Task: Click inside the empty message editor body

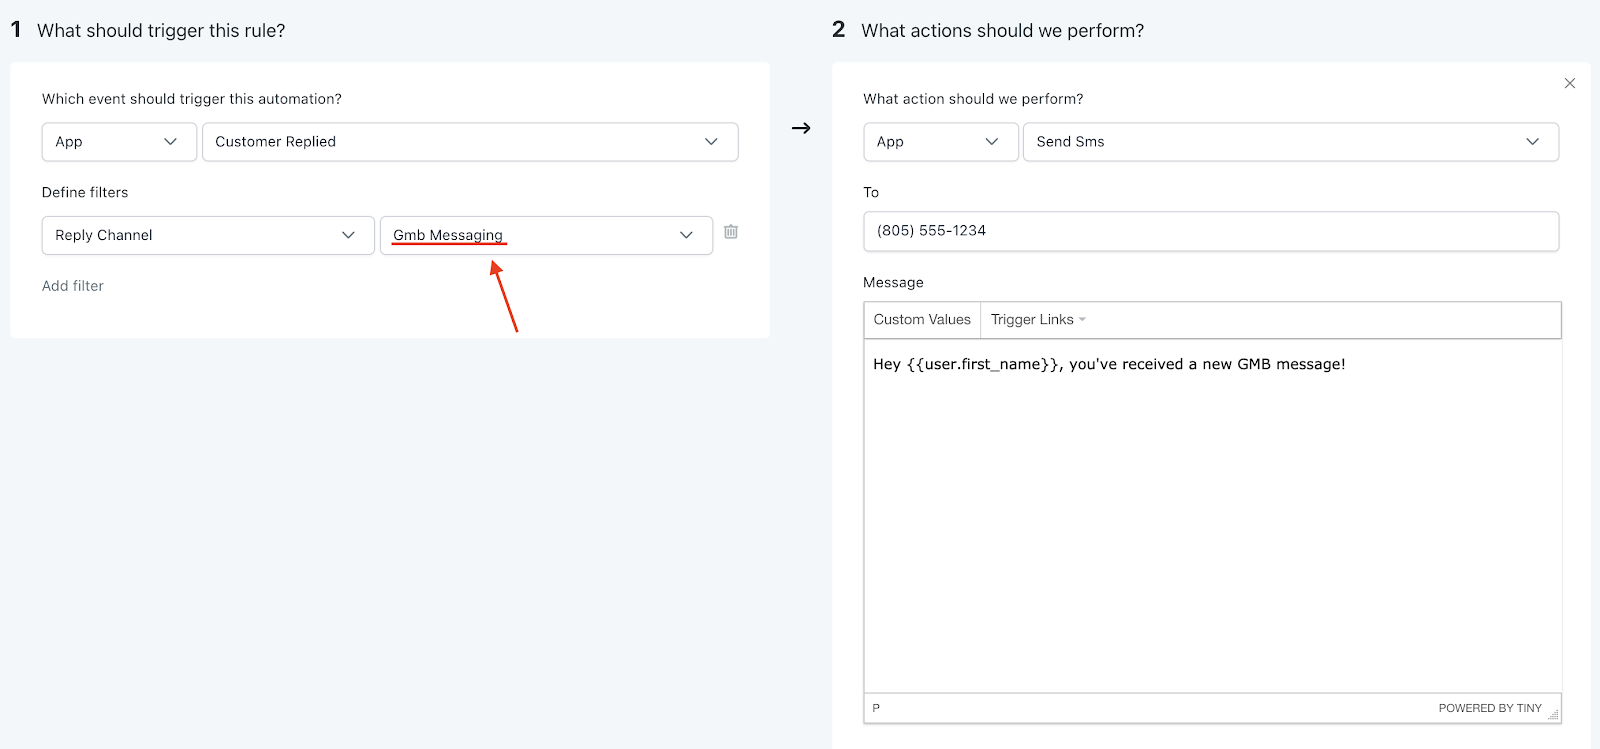Action: (1212, 530)
